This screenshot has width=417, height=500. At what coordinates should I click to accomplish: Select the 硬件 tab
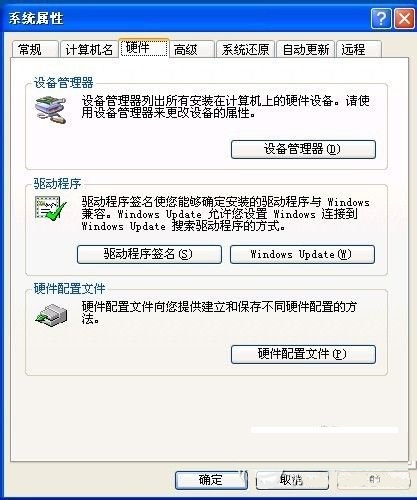coord(144,48)
